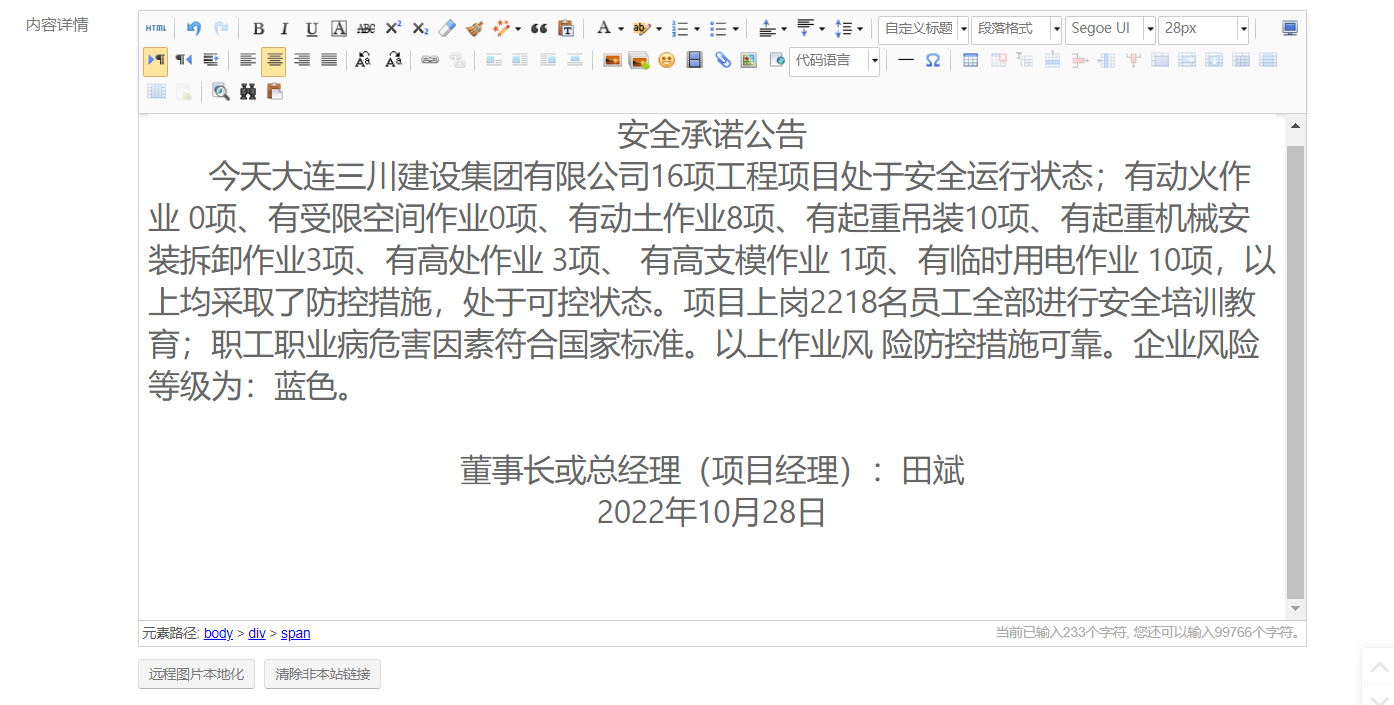This screenshot has height=705, width=1394.
Task: Insert a special character with the Omega icon
Action: [x=933, y=60]
